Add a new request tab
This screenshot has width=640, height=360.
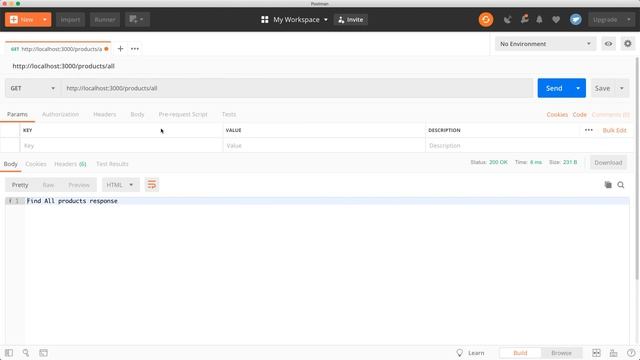pyautogui.click(x=120, y=49)
